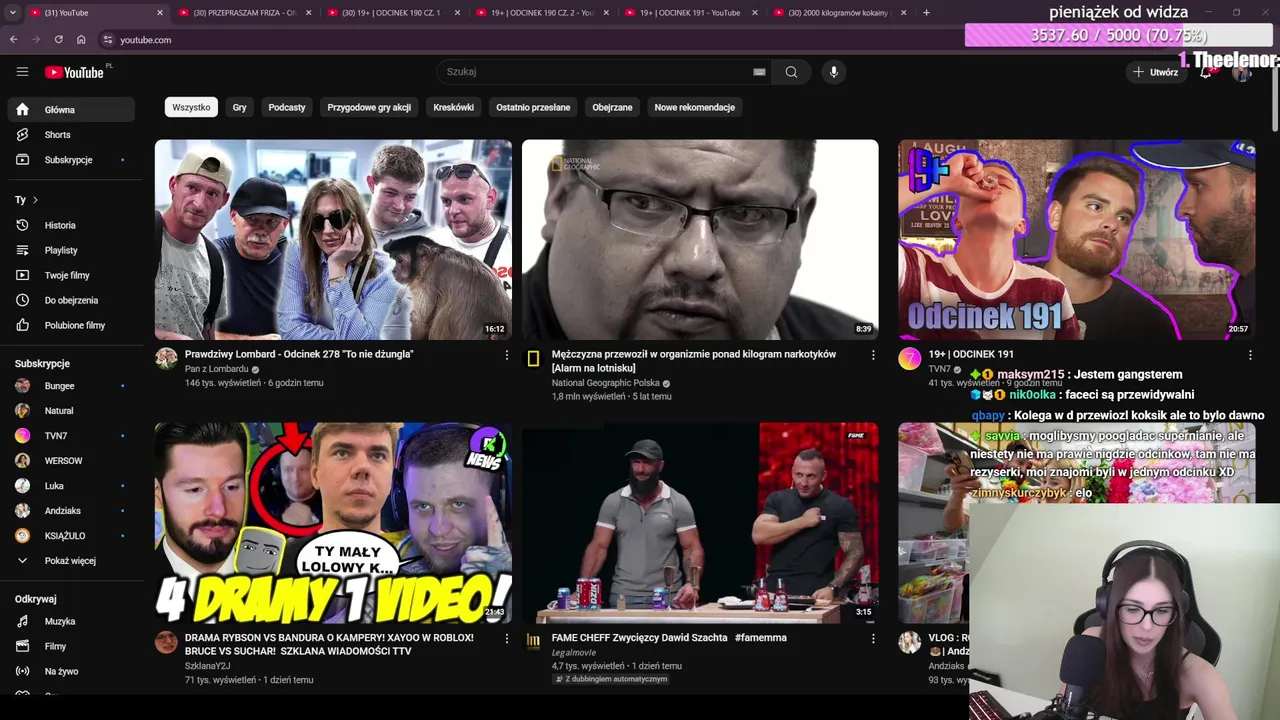Start voice search with microphone icon

tap(833, 72)
